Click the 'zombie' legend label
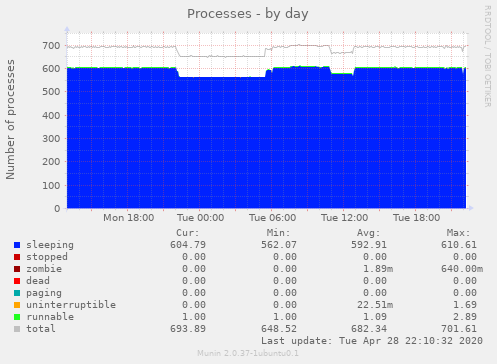This screenshot has height=364, width=497. (44, 269)
